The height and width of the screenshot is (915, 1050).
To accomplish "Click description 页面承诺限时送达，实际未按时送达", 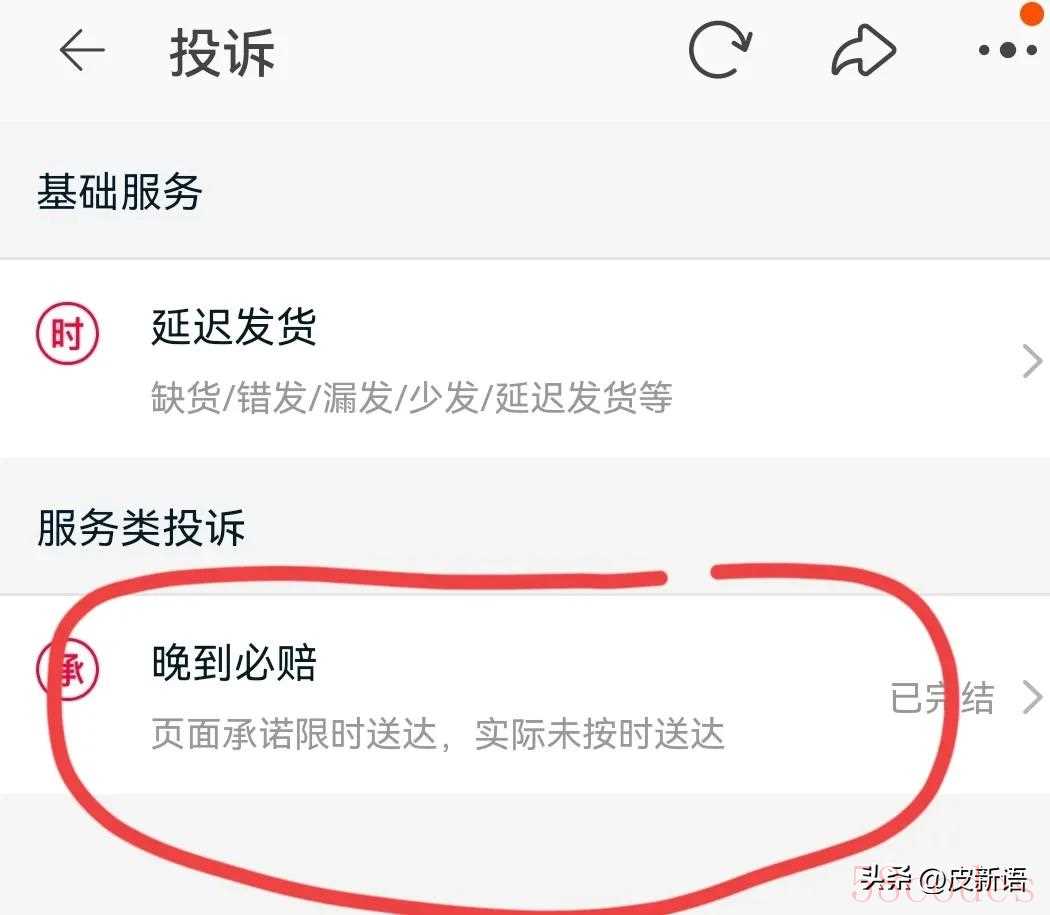I will click(x=438, y=733).
